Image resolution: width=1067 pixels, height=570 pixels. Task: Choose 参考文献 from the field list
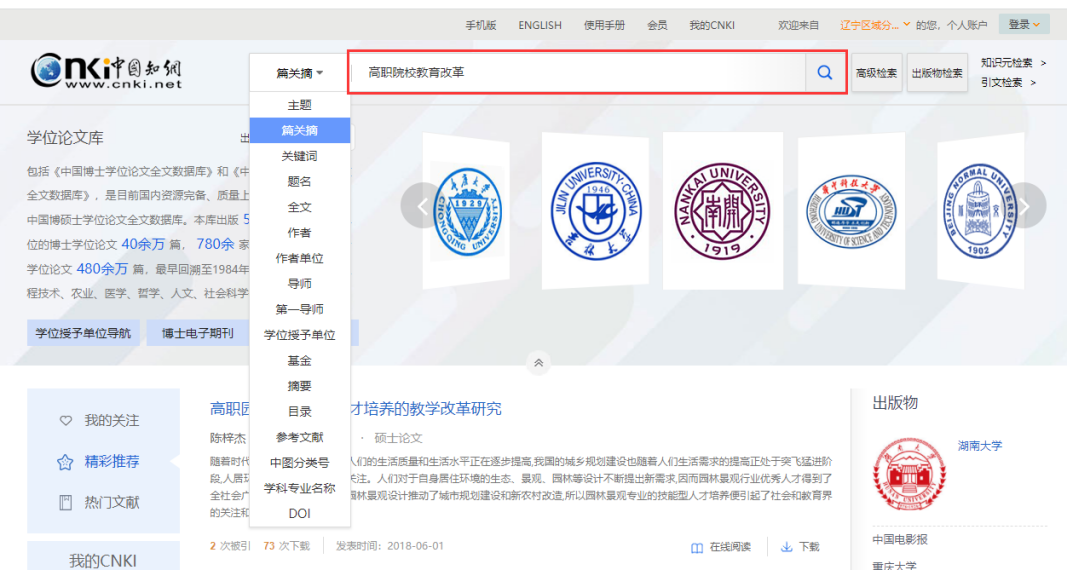coord(299,437)
